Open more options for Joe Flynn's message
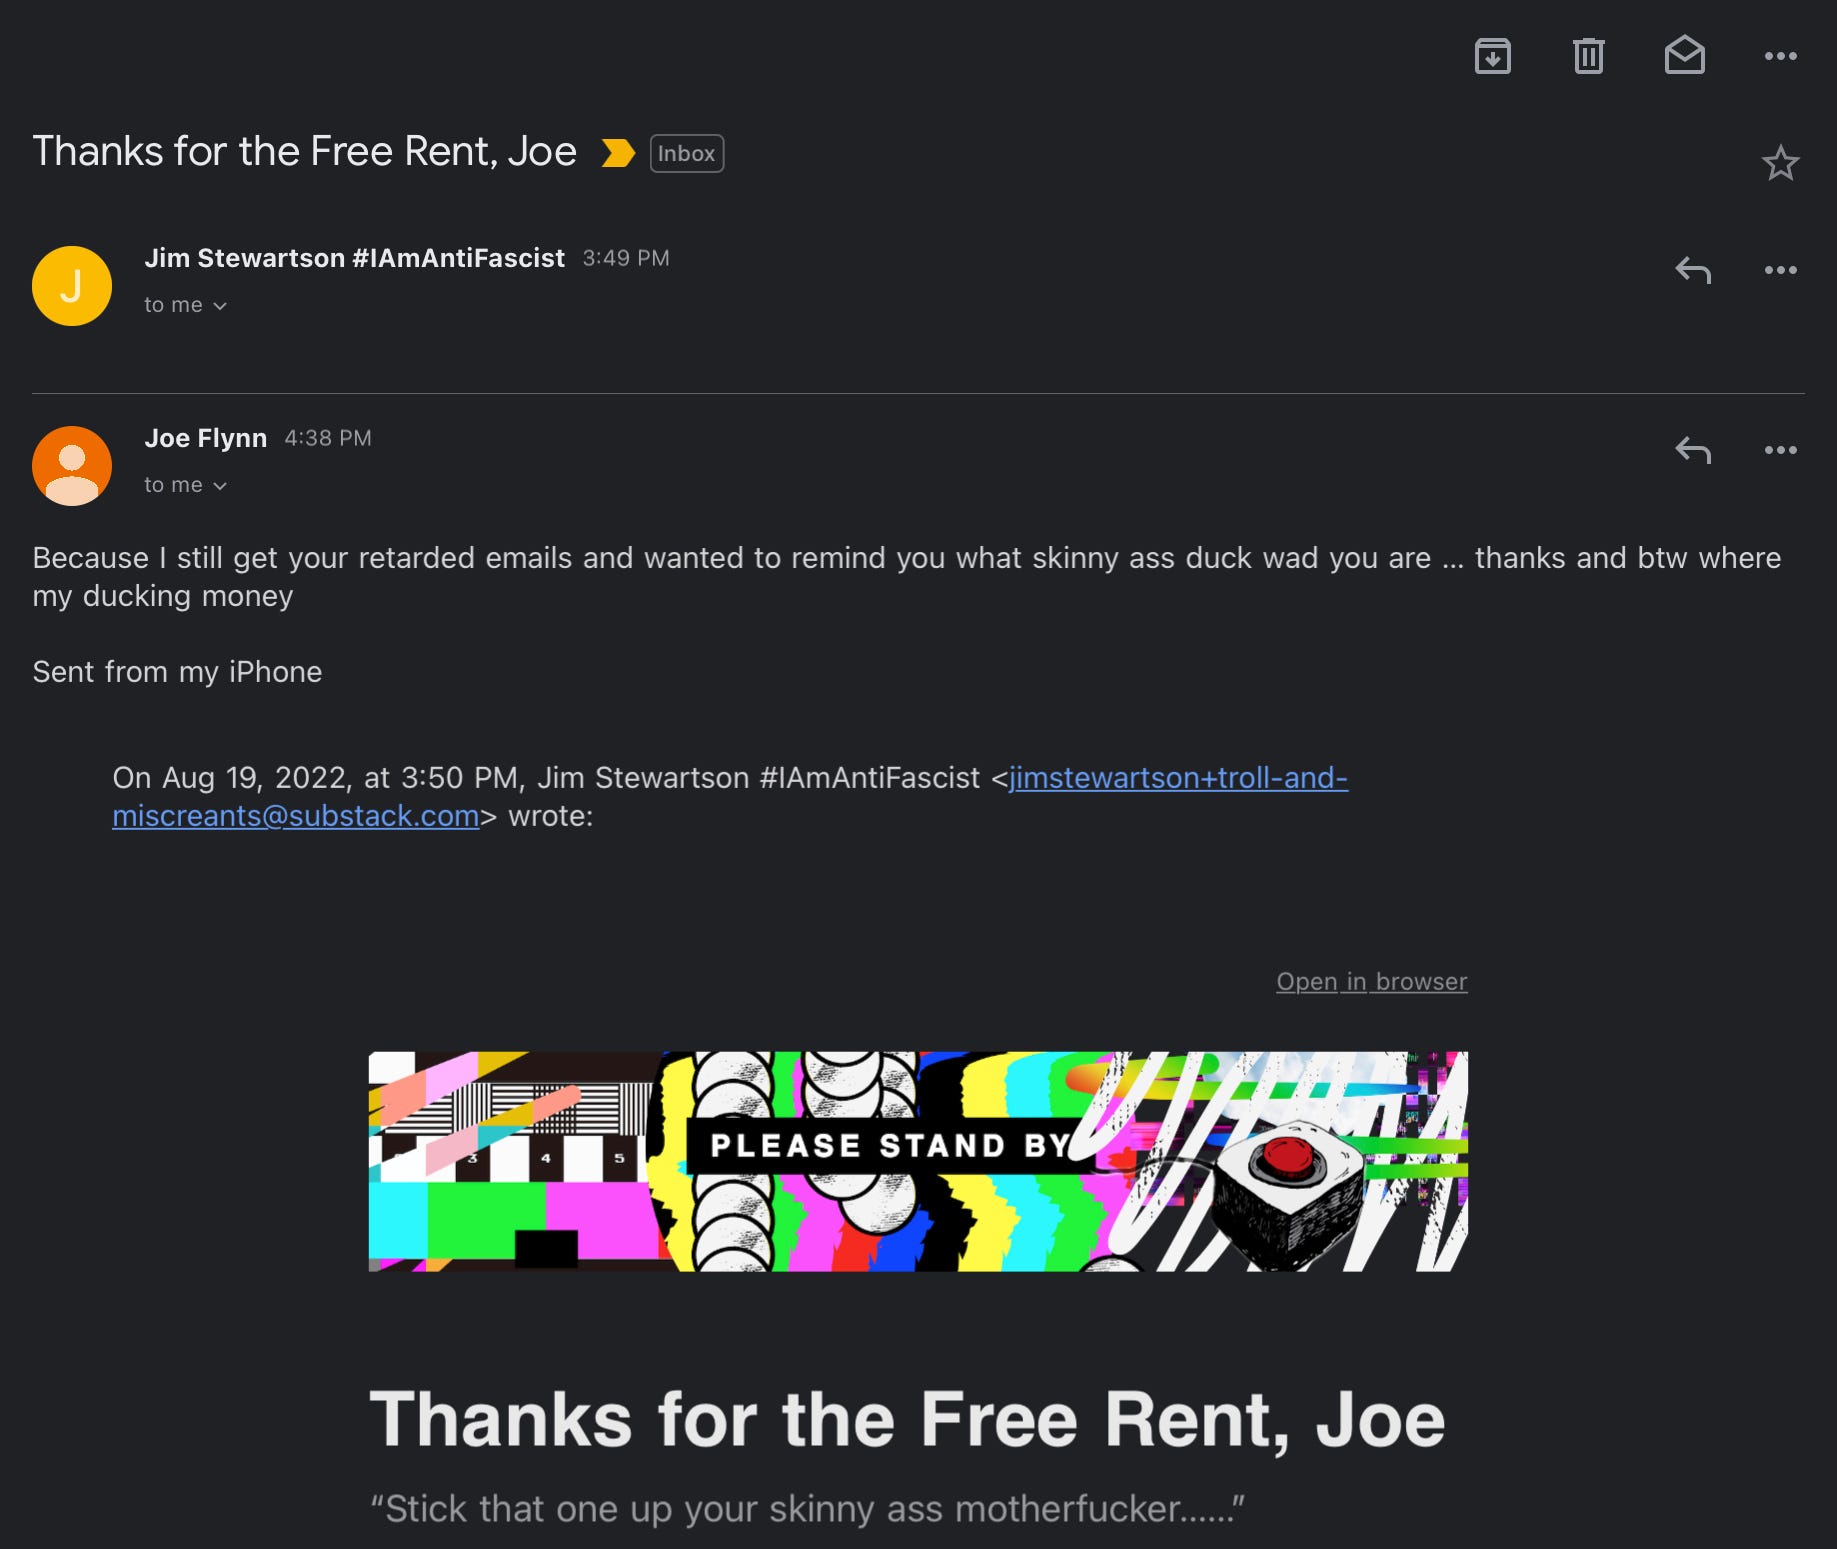Viewport: 1837px width, 1549px height. [x=1780, y=450]
